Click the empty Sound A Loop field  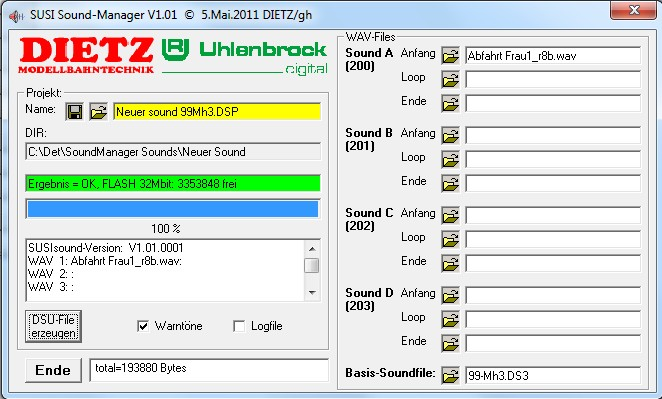click(x=553, y=79)
